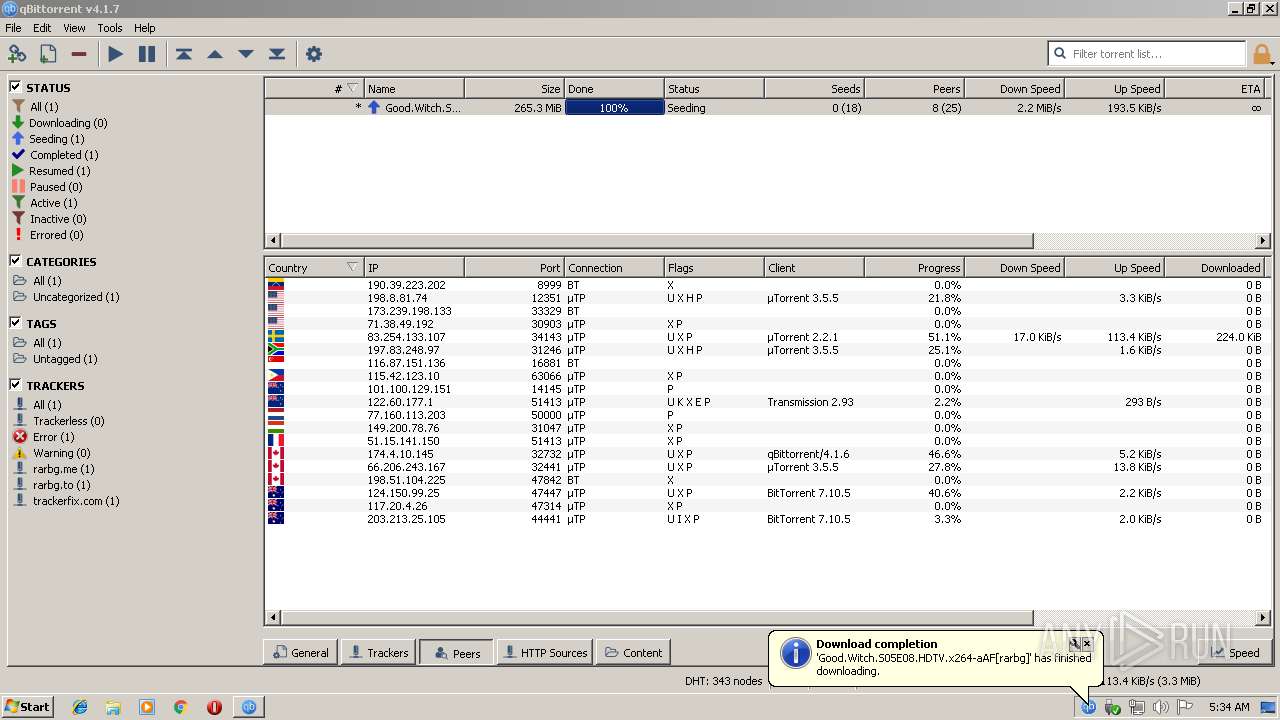Open the Tools menu
This screenshot has width=1280, height=720.
[110, 28]
